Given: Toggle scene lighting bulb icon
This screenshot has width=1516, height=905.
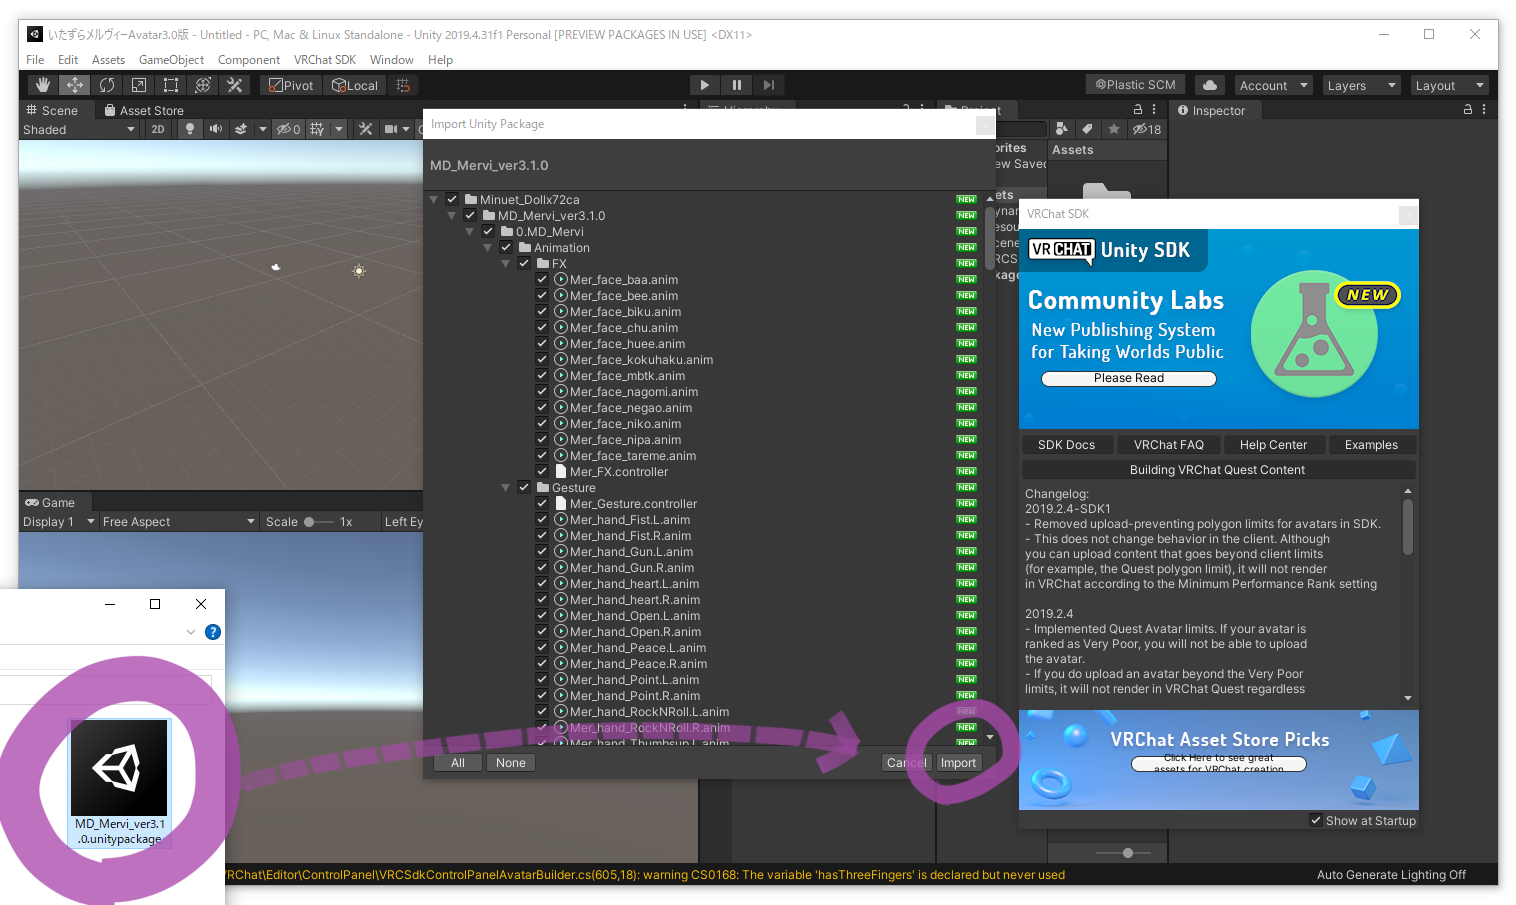Looking at the screenshot, I should 189,129.
